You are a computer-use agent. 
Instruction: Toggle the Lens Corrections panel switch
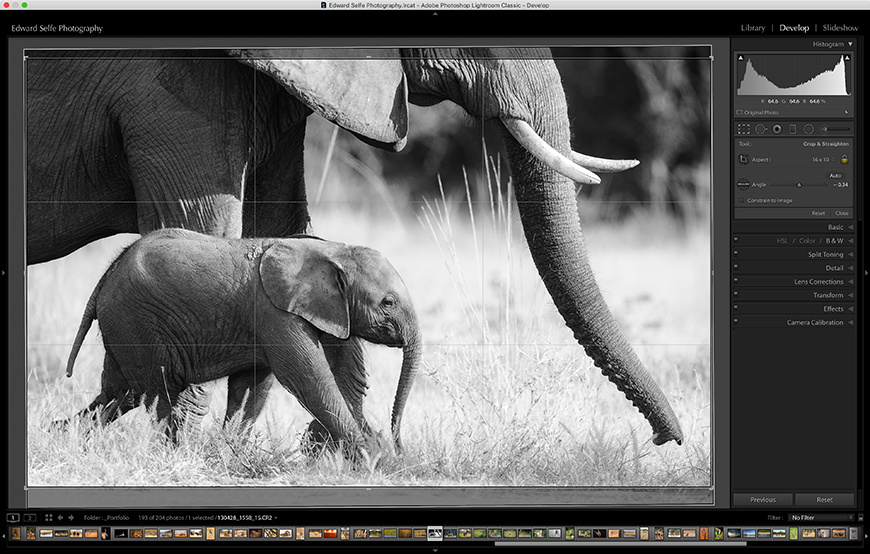point(736,280)
